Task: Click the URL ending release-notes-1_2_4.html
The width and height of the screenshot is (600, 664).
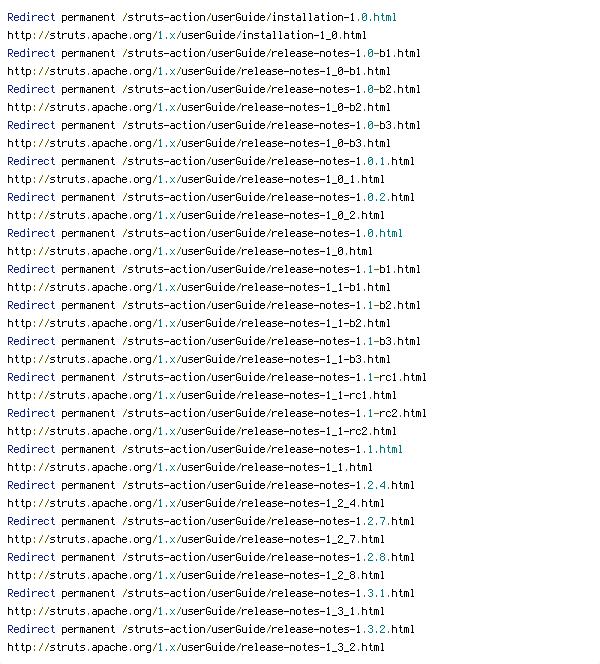Action: click(x=196, y=503)
